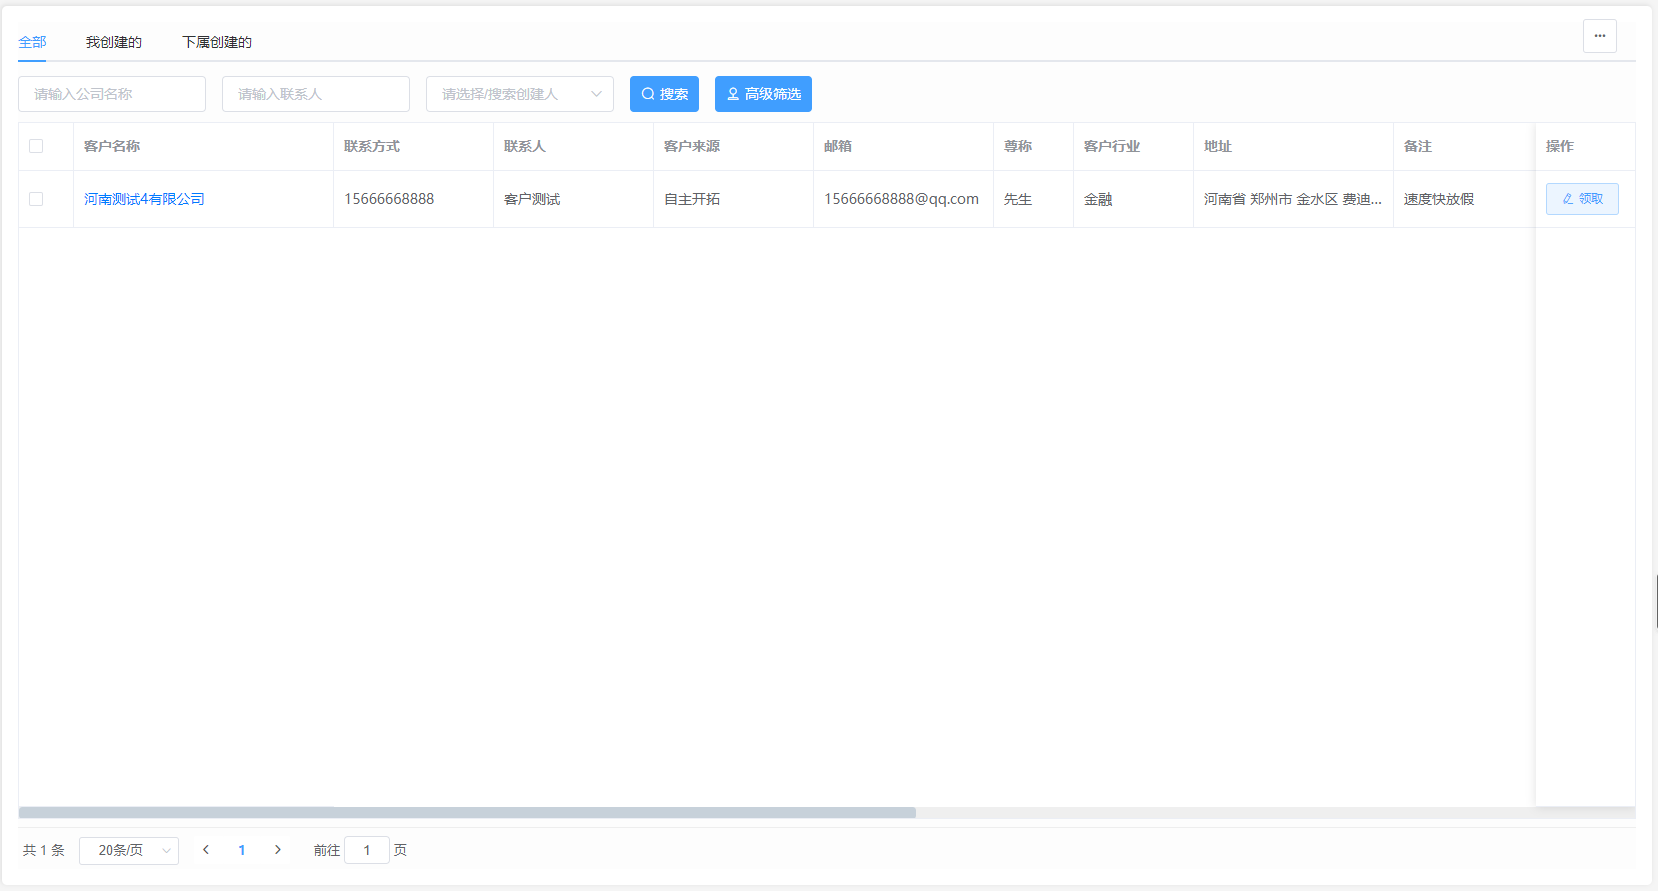This screenshot has width=1658, height=891.
Task: Click the email cell 15666668888@qq.com
Action: 901,199
